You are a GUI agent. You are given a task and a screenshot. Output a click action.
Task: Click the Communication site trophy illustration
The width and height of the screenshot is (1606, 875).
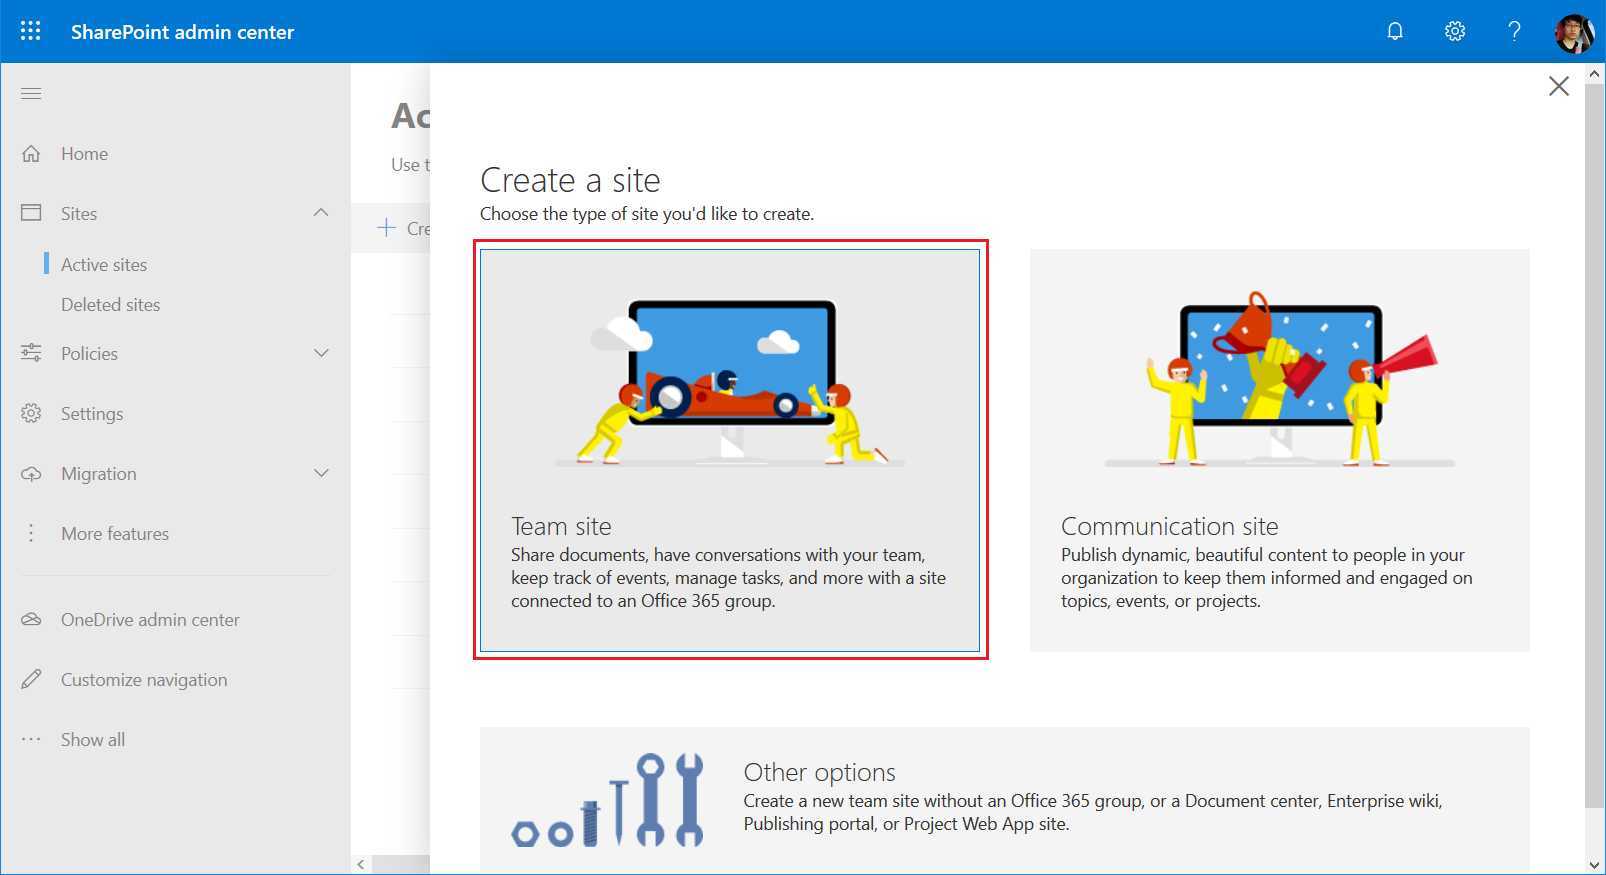[x=1280, y=380]
